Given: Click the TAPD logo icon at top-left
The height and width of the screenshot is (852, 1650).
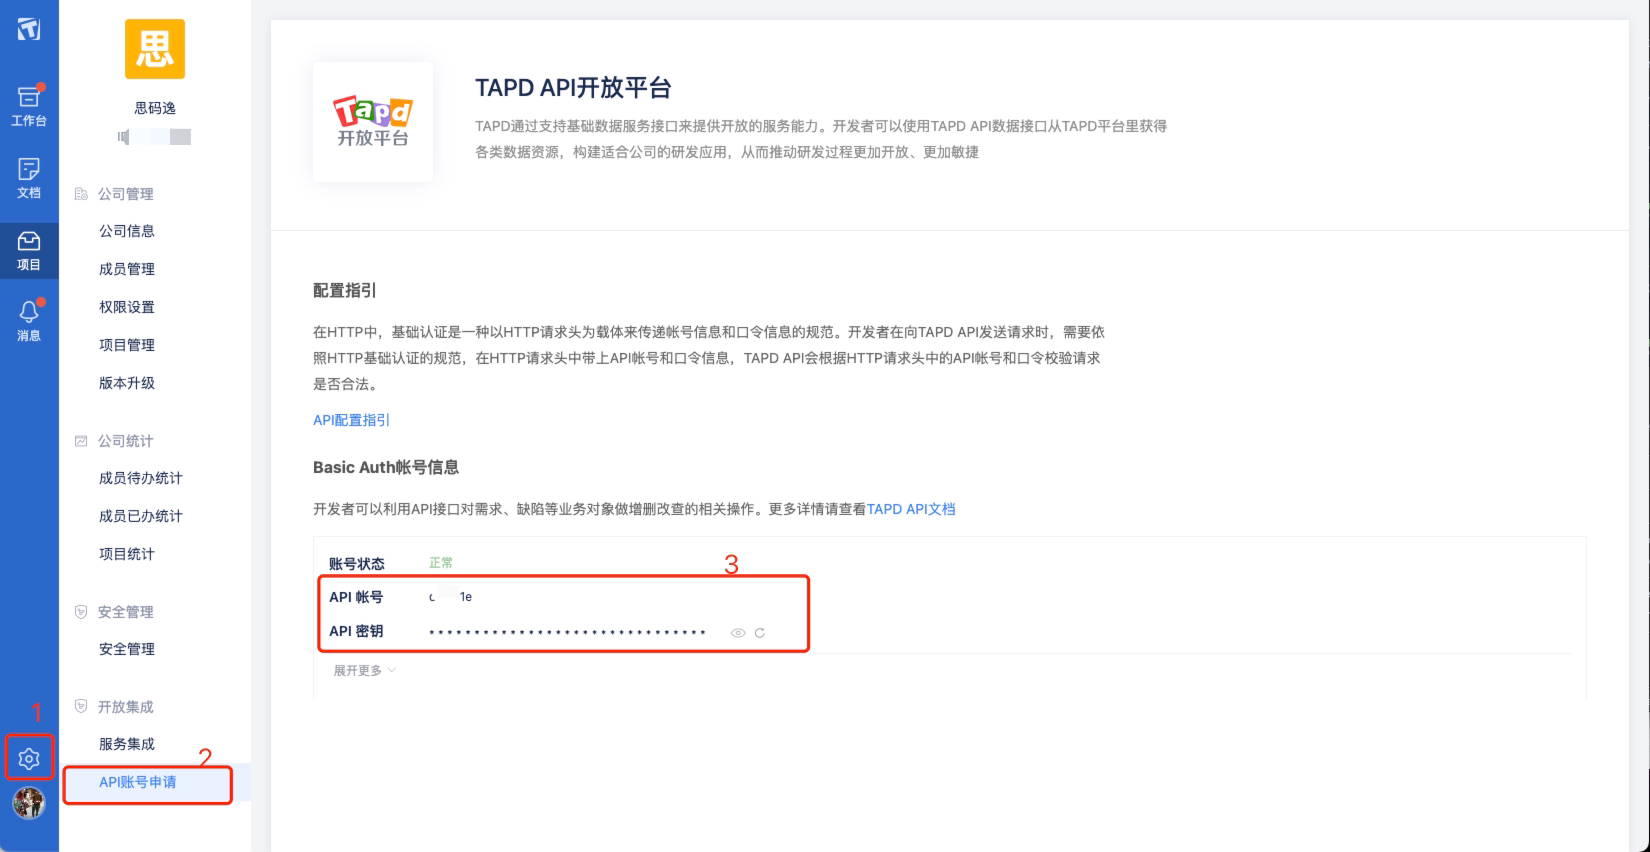Looking at the screenshot, I should coord(29,29).
